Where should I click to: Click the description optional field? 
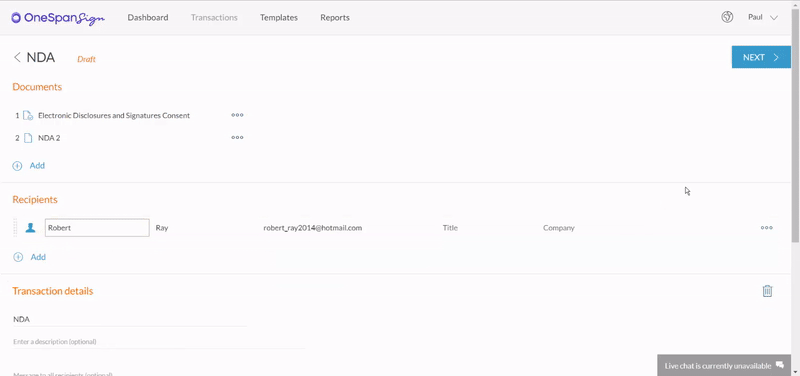point(159,341)
